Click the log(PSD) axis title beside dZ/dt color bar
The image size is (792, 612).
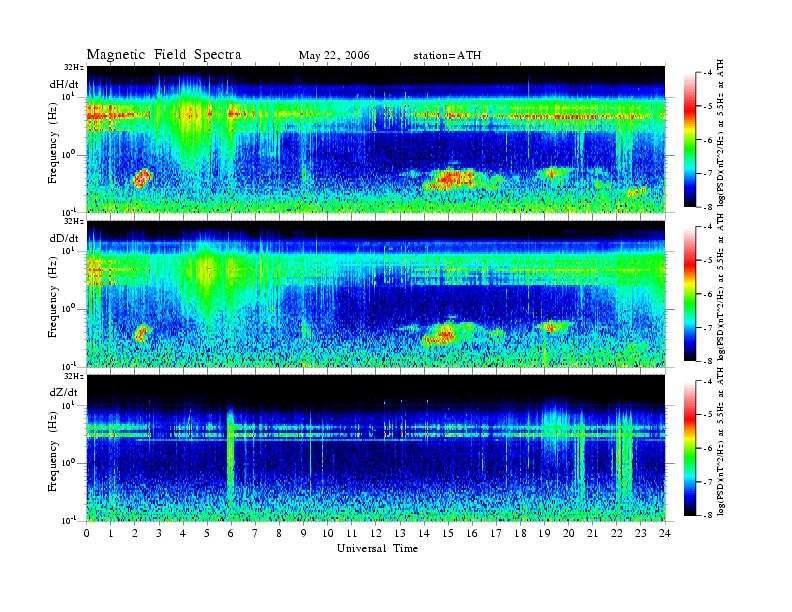720,441
